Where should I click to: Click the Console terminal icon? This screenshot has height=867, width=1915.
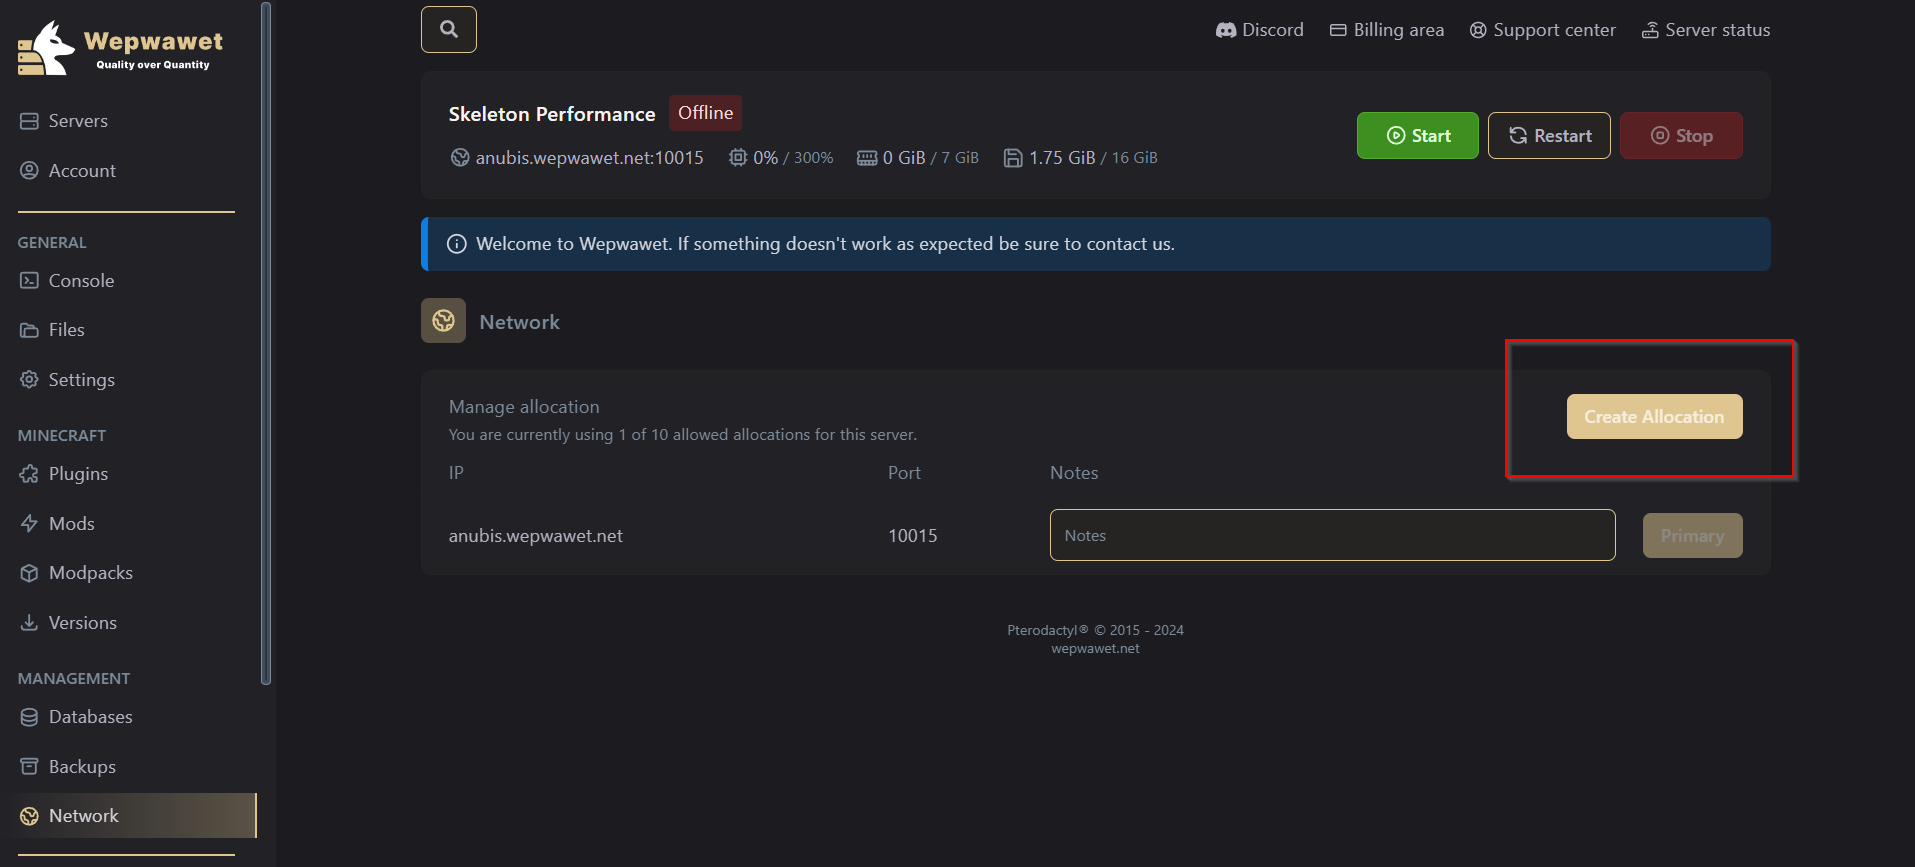pyautogui.click(x=29, y=281)
